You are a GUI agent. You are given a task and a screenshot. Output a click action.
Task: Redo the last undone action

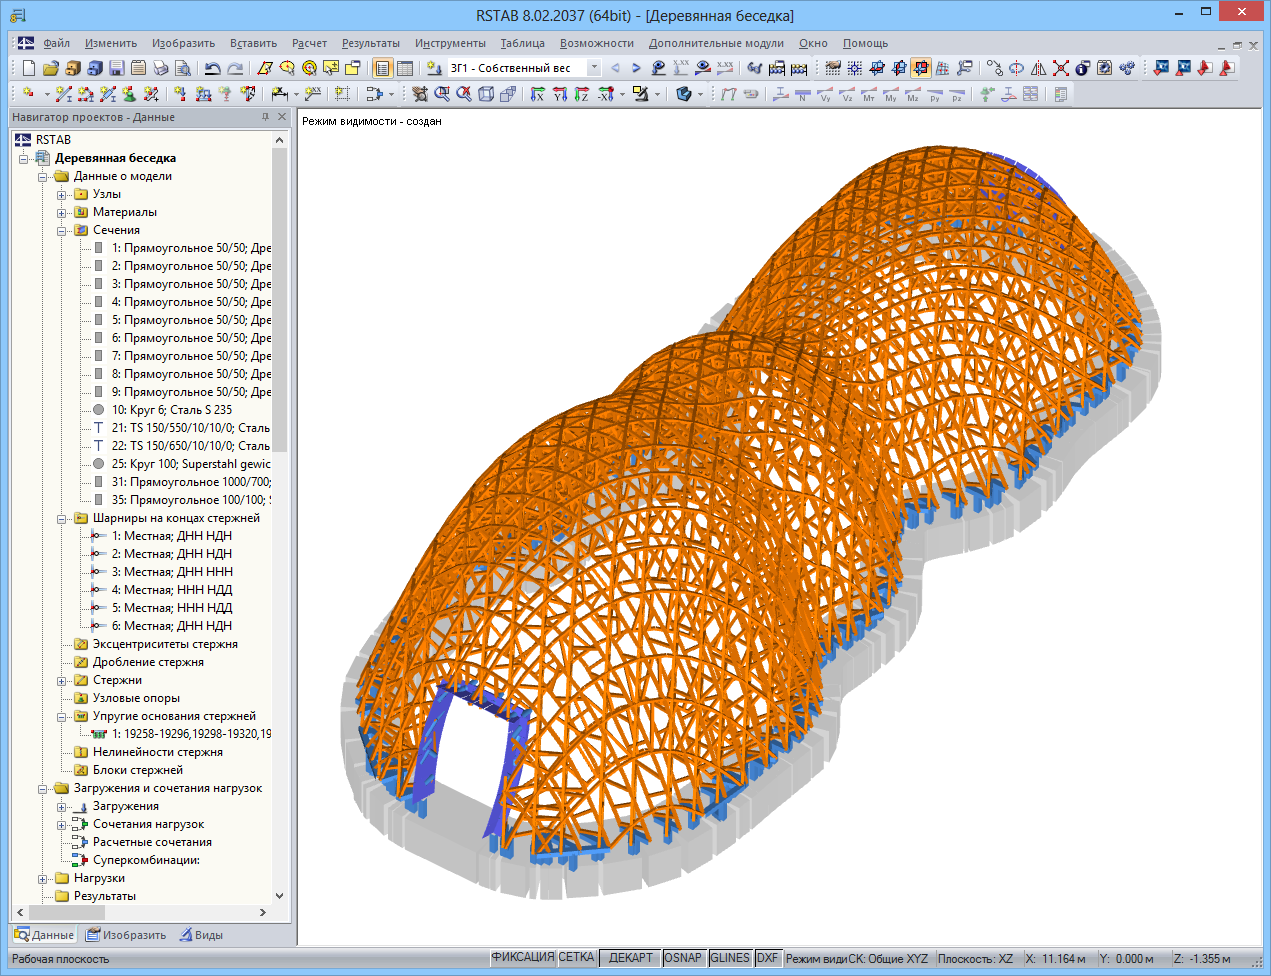click(235, 68)
